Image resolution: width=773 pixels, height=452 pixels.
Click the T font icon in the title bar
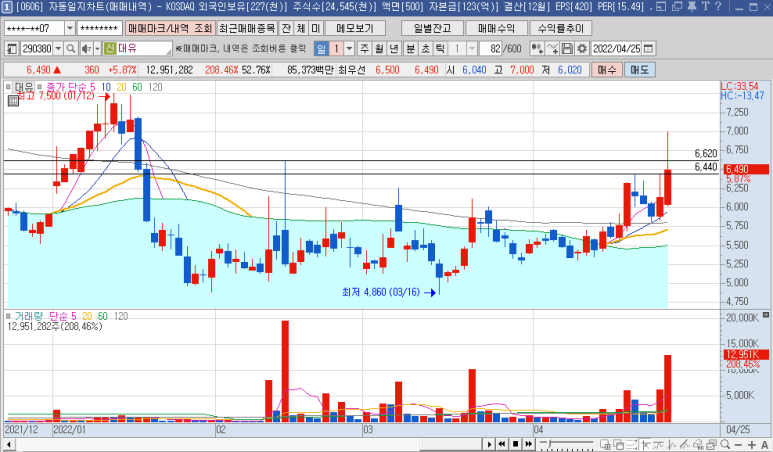tap(705, 6)
